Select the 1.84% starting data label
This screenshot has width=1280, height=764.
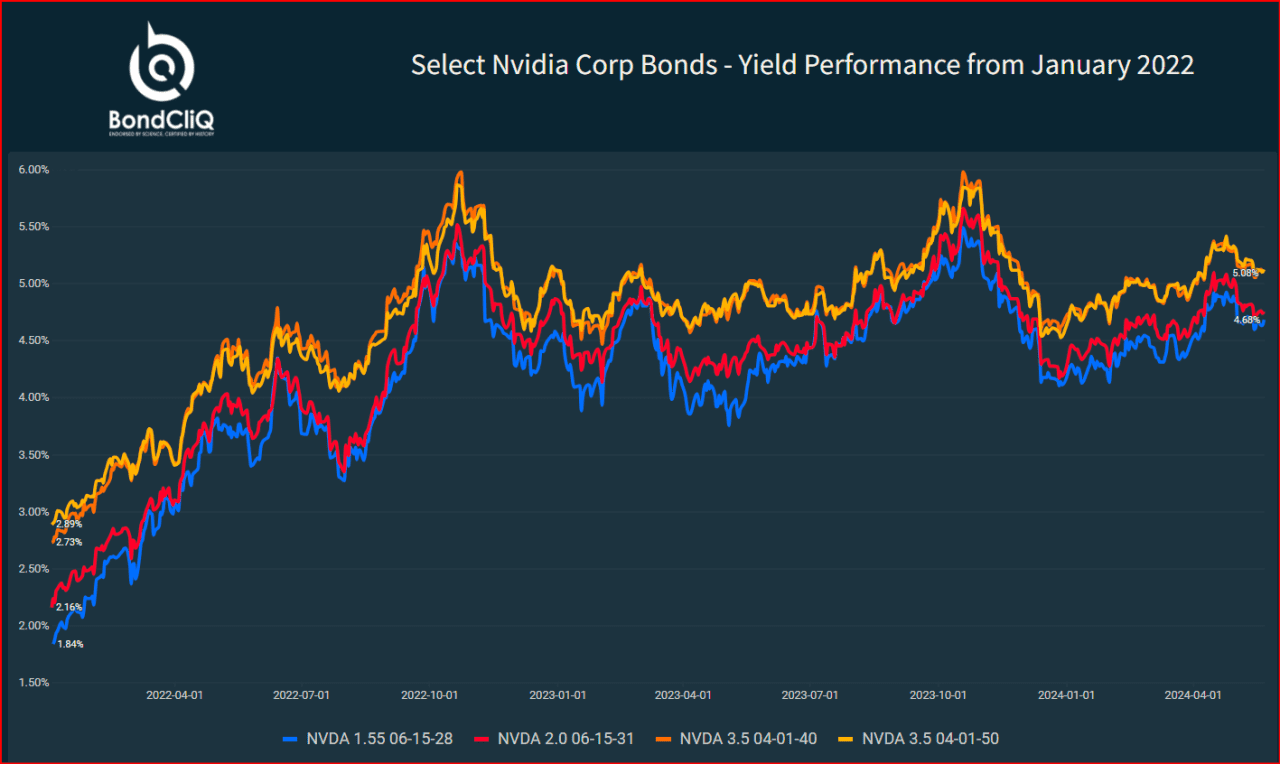click(70, 644)
